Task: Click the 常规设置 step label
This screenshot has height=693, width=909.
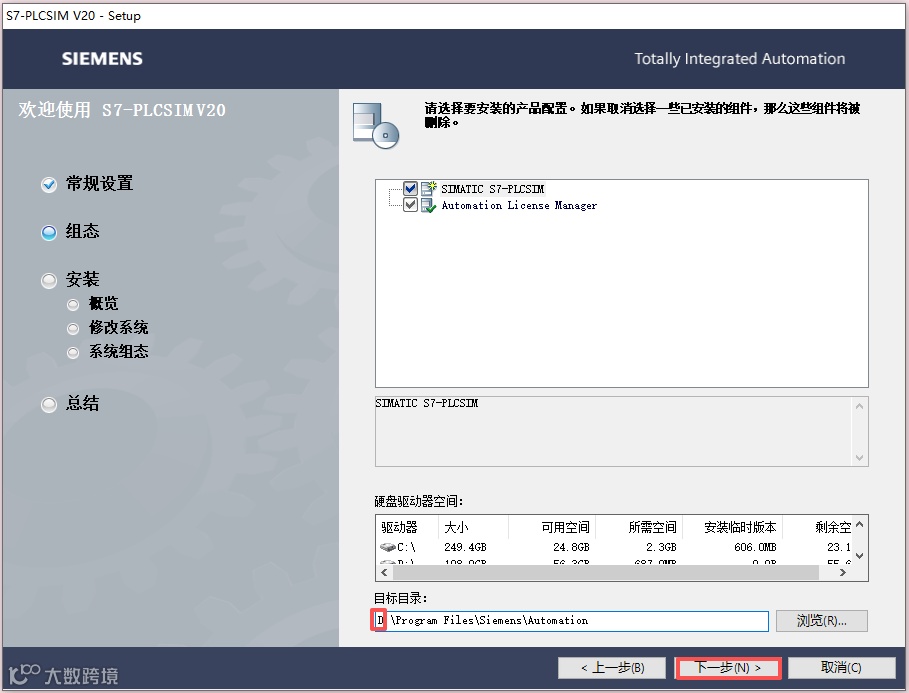Action: [100, 183]
